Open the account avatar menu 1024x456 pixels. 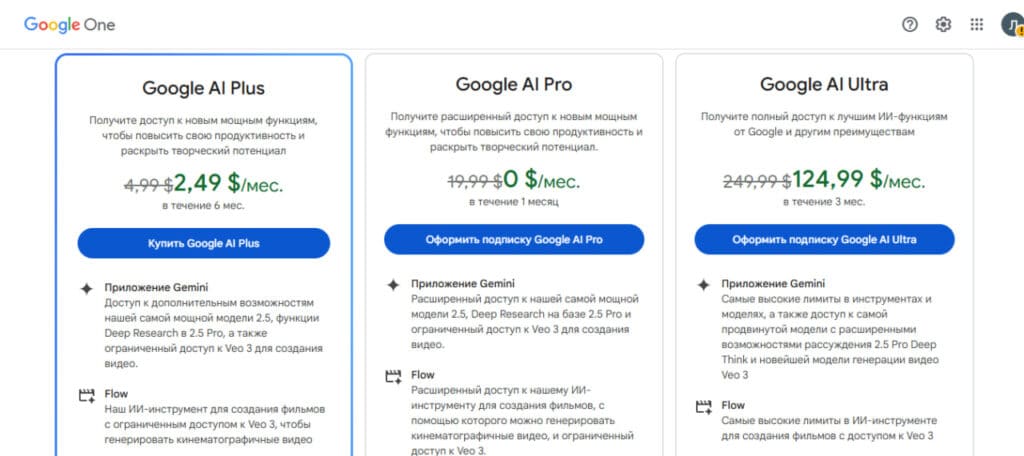tap(1012, 25)
